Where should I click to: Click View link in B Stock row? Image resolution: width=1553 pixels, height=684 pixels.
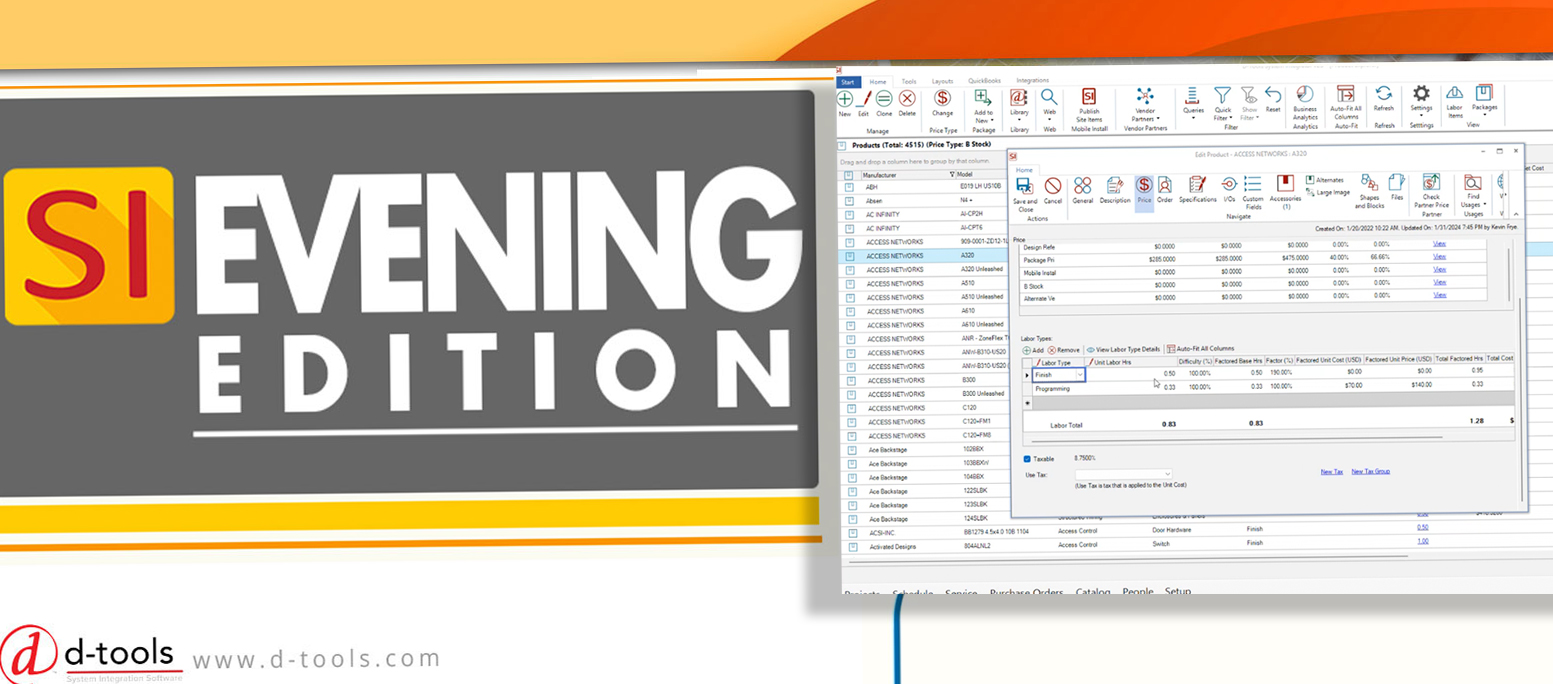click(x=1439, y=282)
